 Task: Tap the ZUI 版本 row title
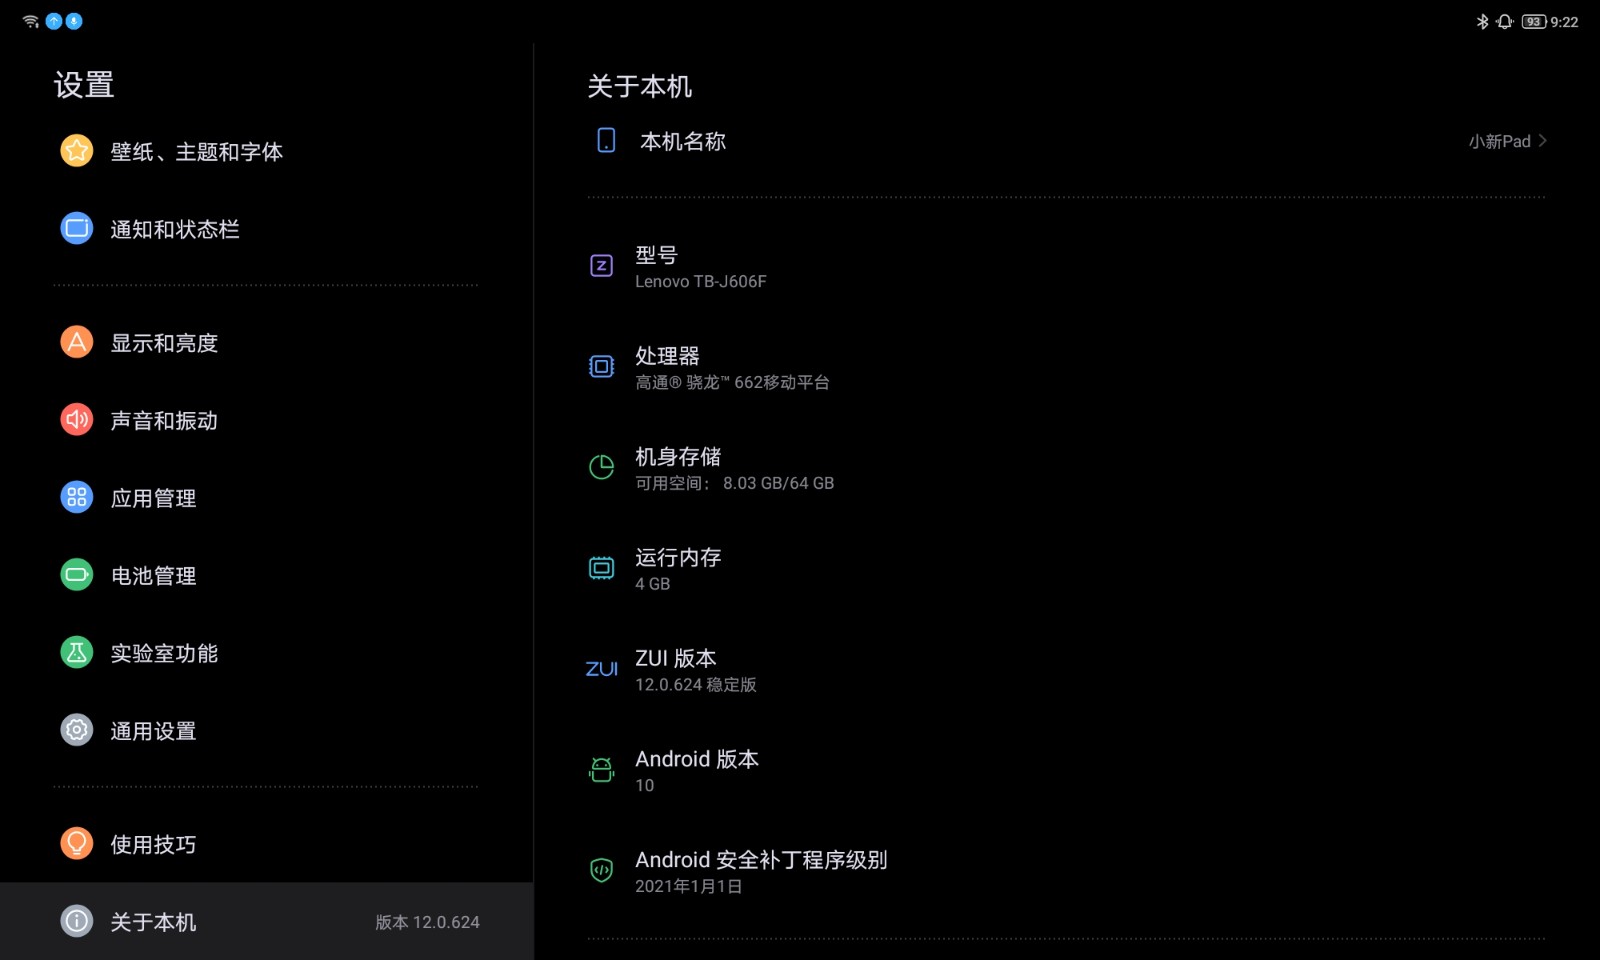click(x=676, y=658)
